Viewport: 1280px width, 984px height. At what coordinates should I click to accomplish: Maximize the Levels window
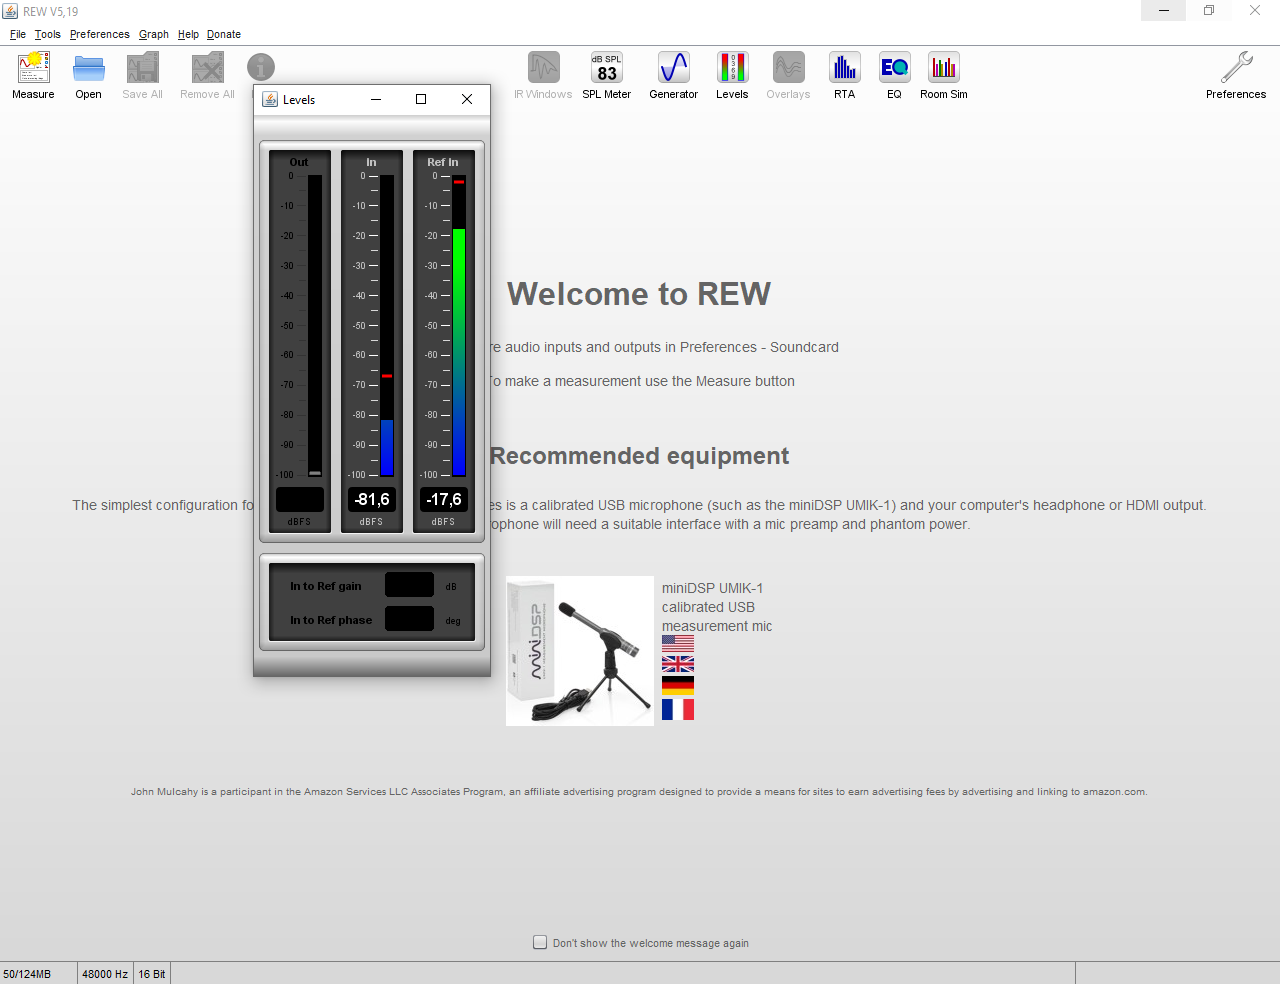(421, 99)
